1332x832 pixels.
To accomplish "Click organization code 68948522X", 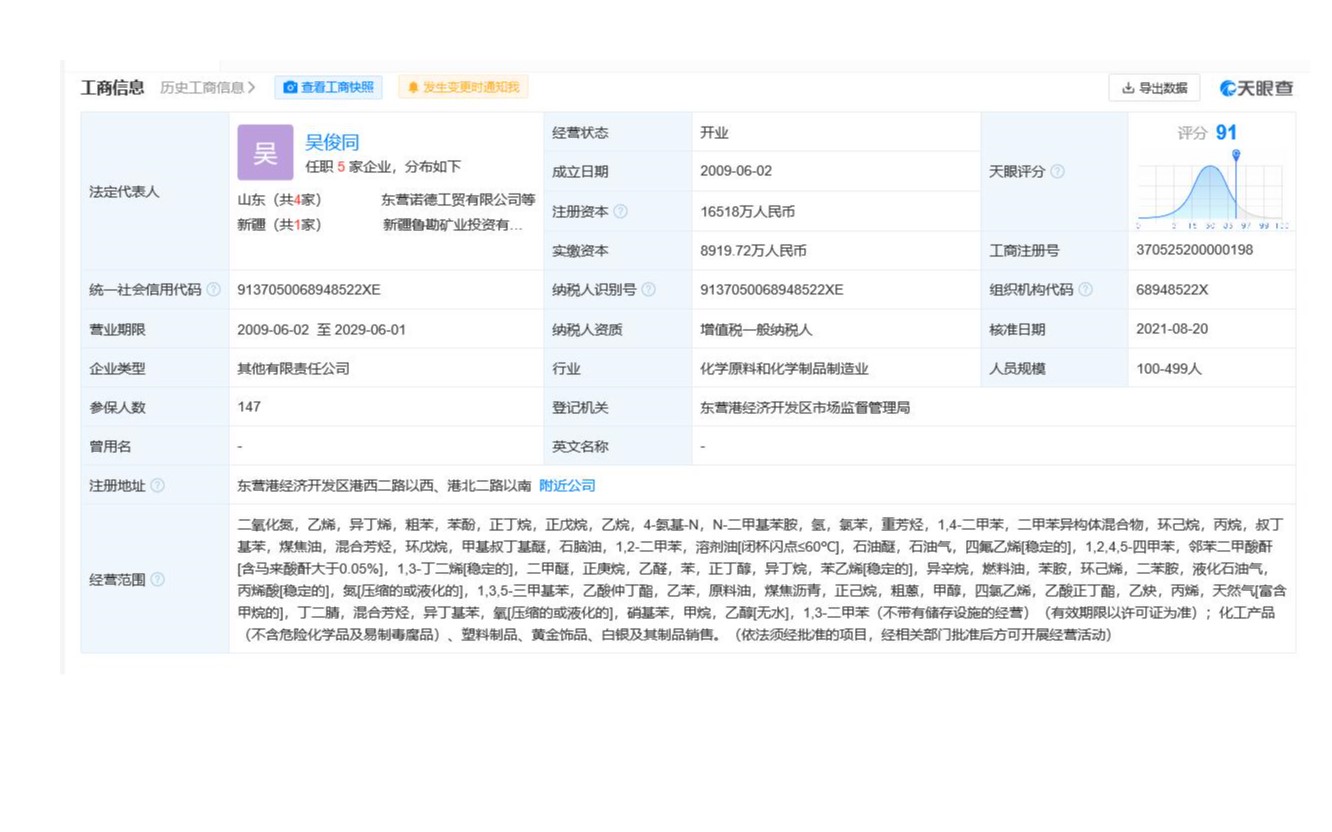I will click(1172, 290).
